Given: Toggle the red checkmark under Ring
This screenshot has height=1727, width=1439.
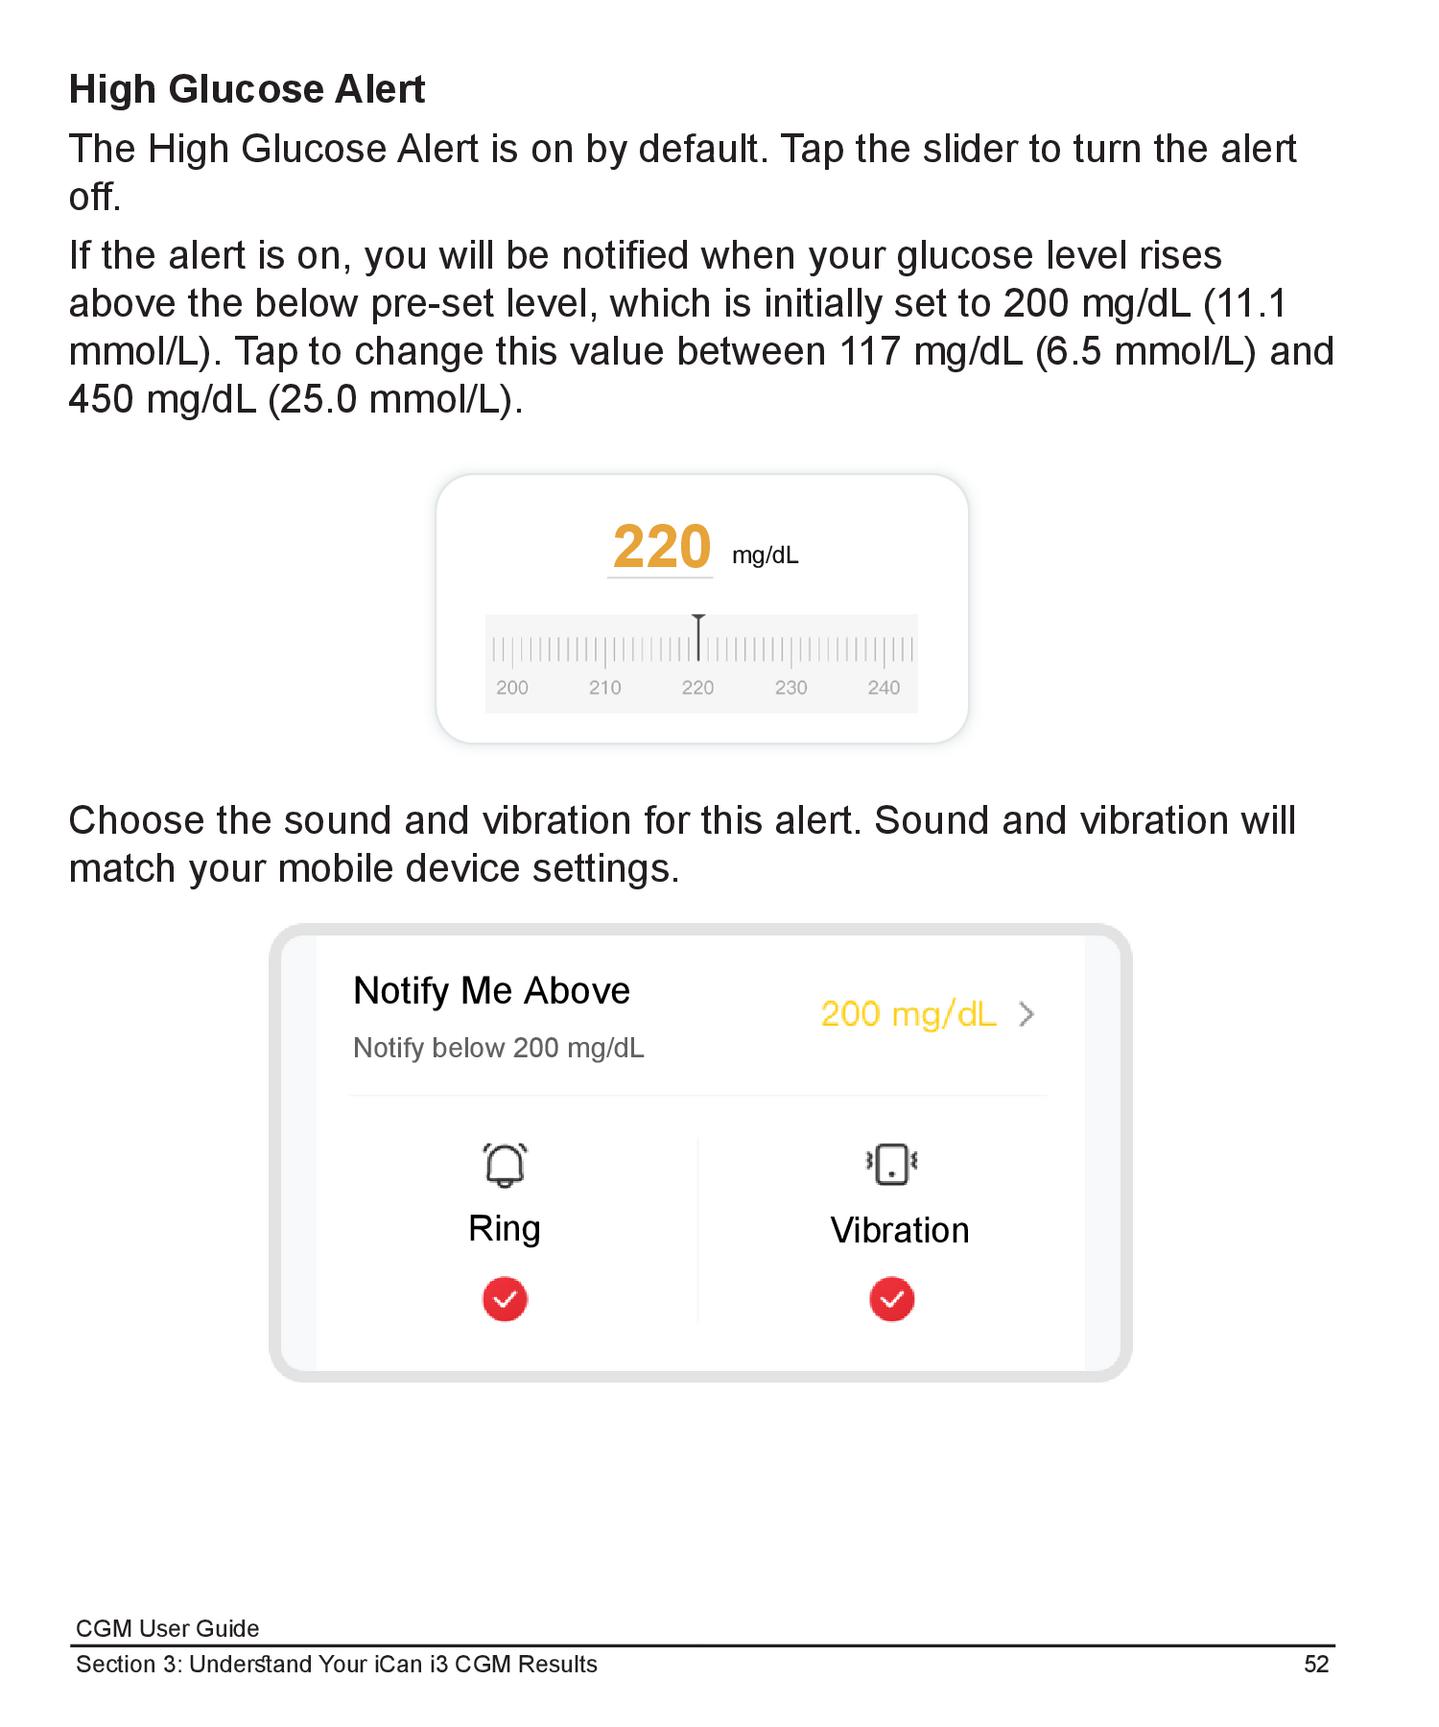Looking at the screenshot, I should pos(505,1299).
